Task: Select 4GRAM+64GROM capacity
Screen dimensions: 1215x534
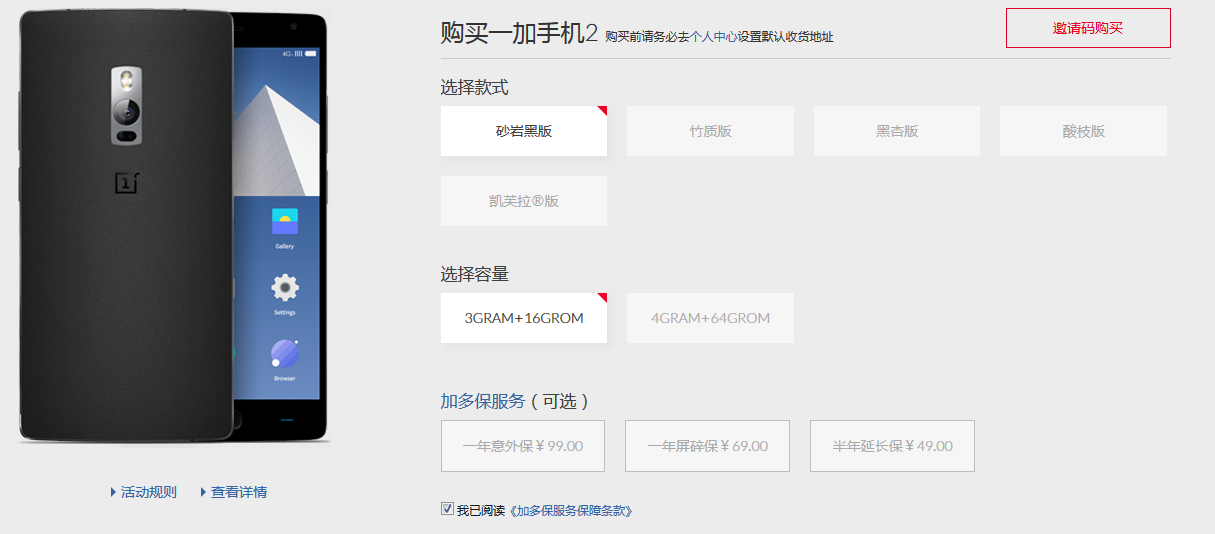Action: tap(710, 318)
